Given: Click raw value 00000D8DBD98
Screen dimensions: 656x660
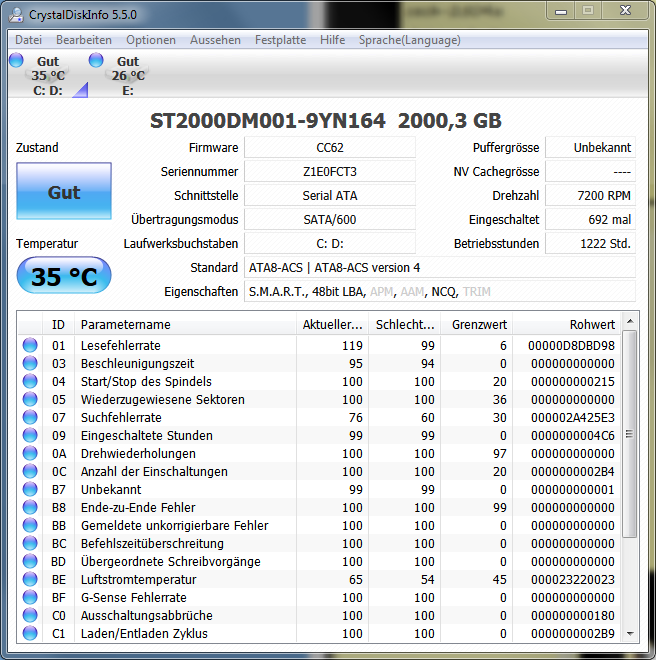Looking at the screenshot, I should coord(571,346).
